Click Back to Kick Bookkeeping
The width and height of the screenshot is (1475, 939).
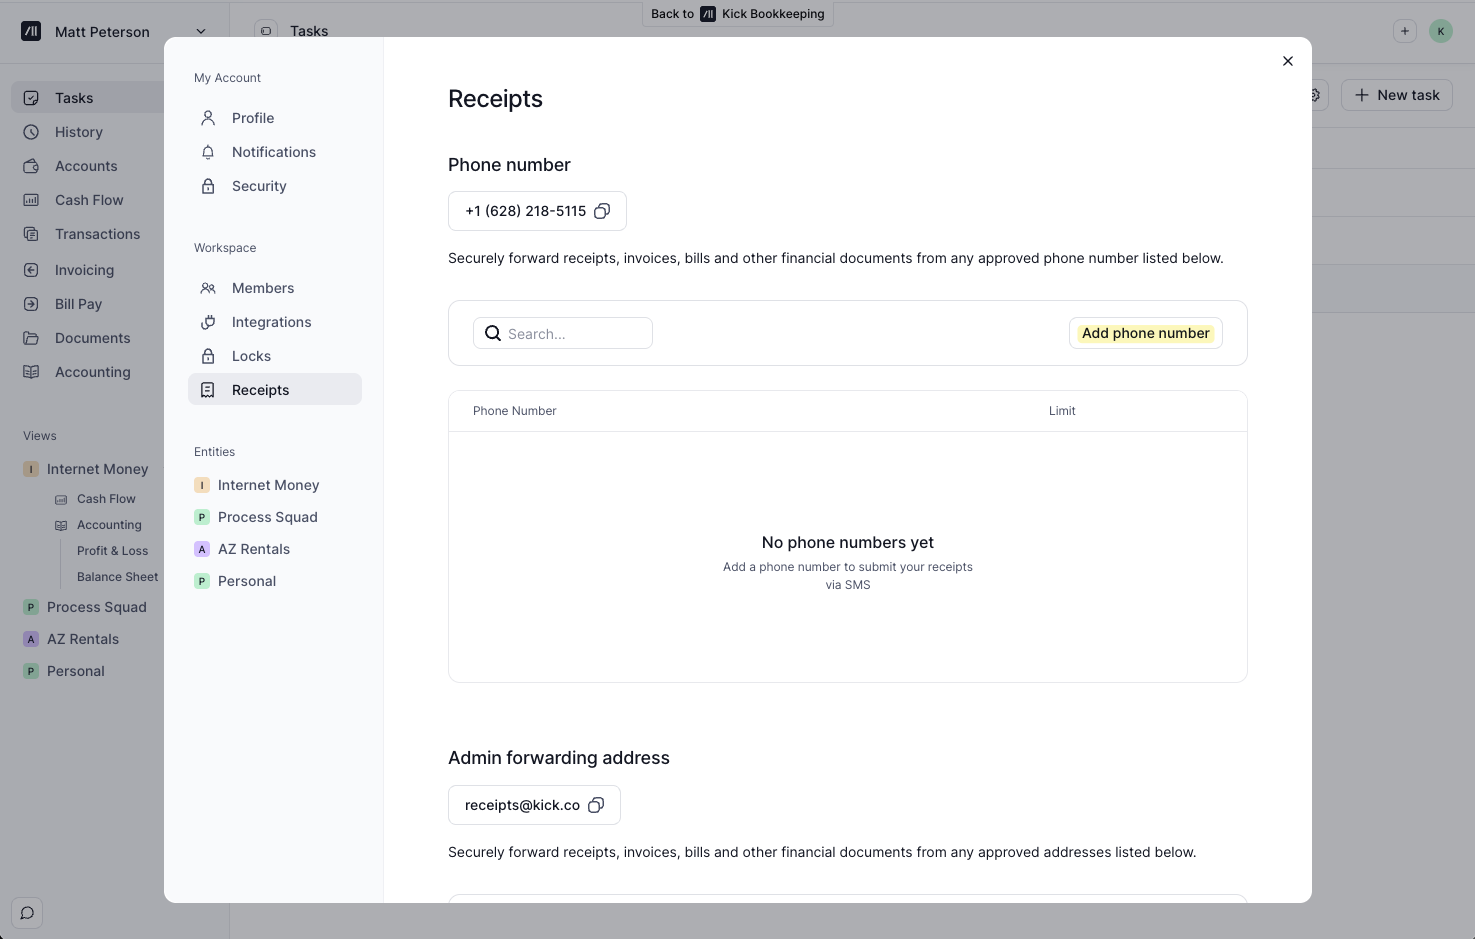tap(738, 14)
